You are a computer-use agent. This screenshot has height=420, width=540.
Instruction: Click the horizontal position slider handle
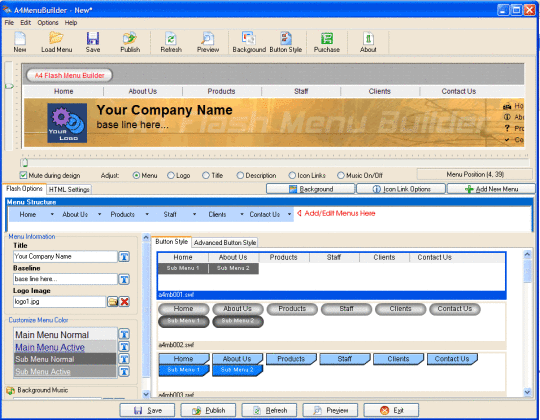coord(24,162)
